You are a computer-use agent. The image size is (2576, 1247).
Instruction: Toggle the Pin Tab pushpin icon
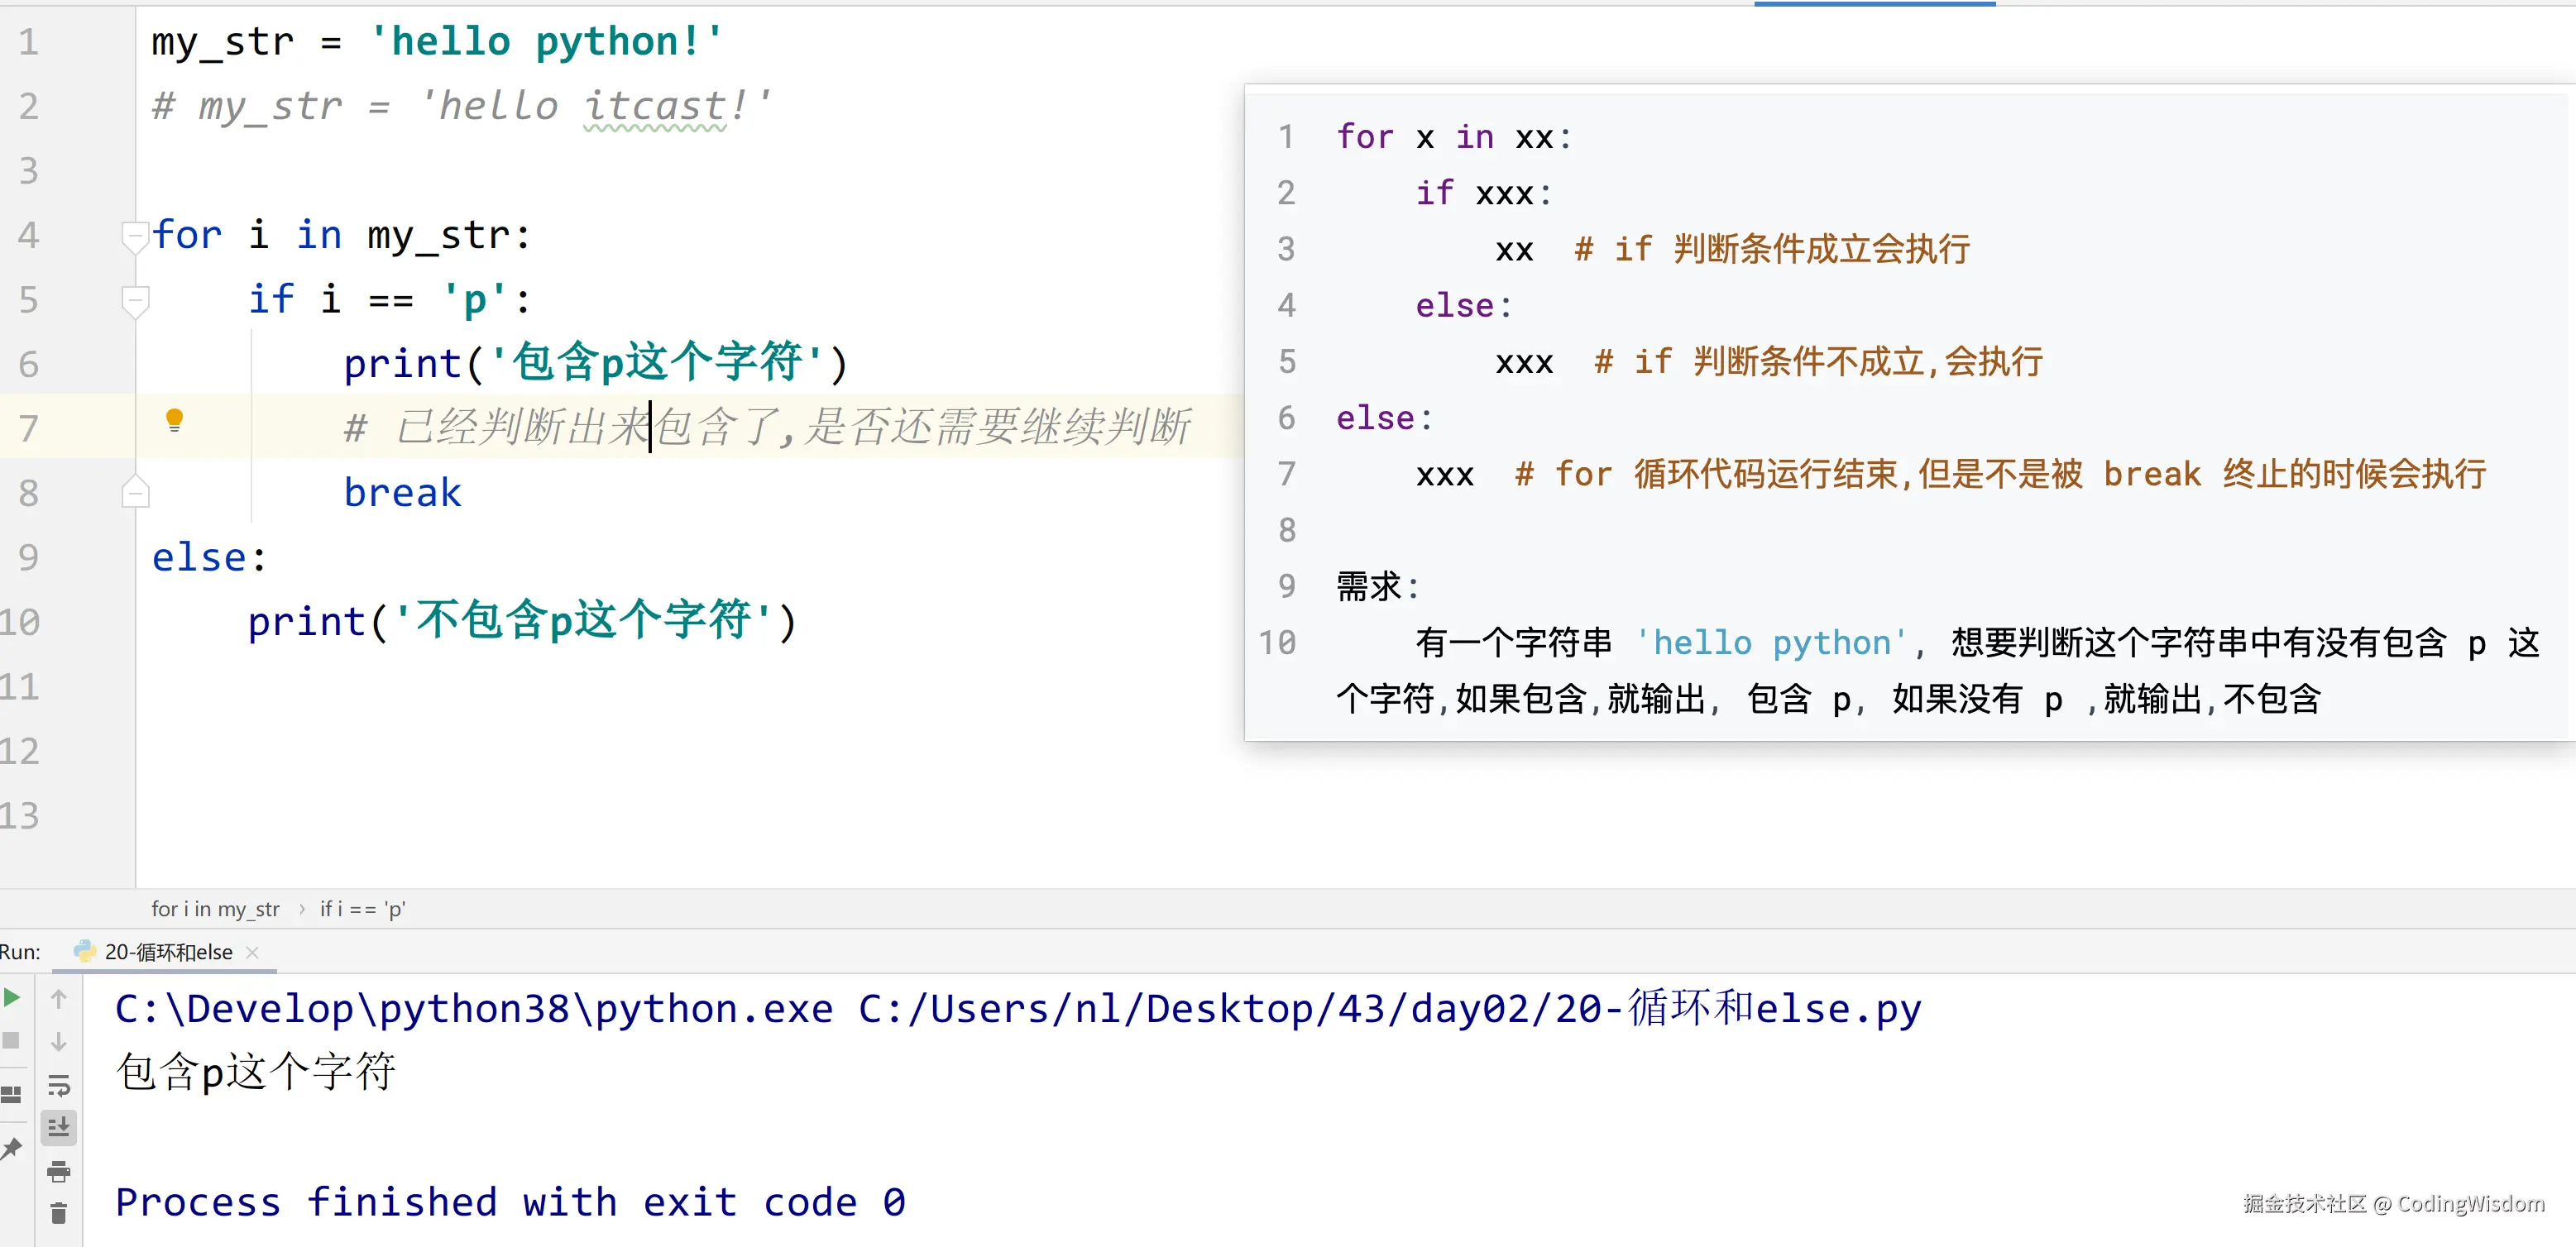point(12,1147)
